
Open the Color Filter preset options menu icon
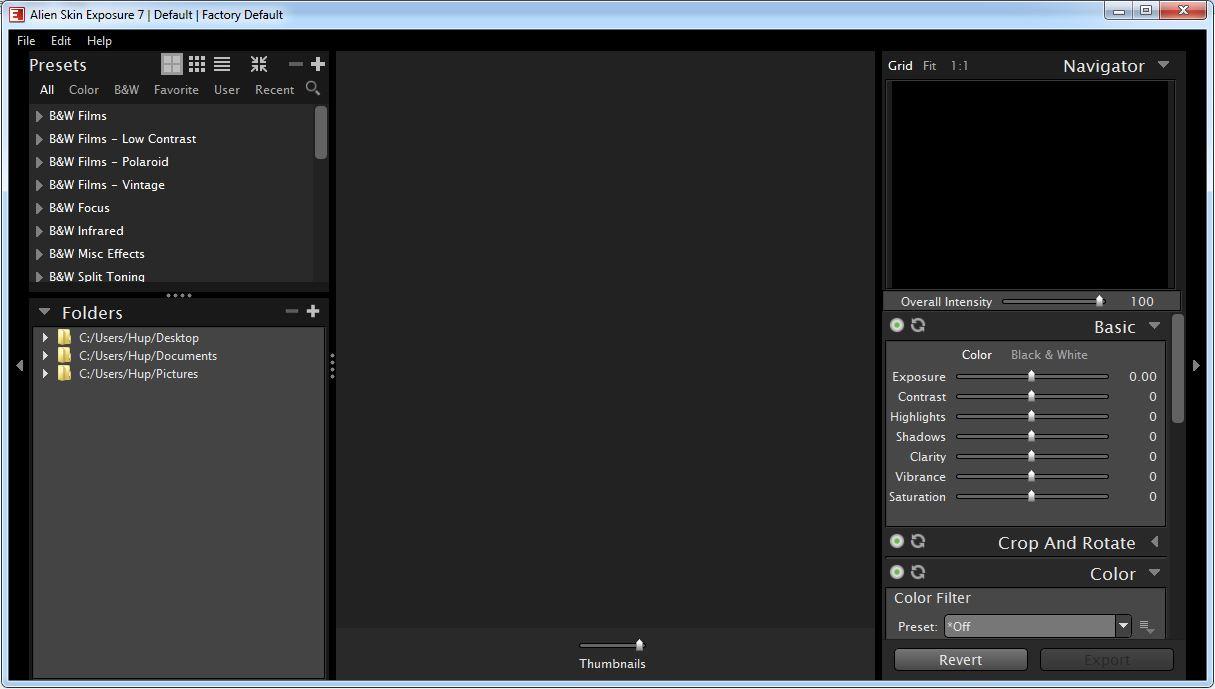click(x=1147, y=627)
